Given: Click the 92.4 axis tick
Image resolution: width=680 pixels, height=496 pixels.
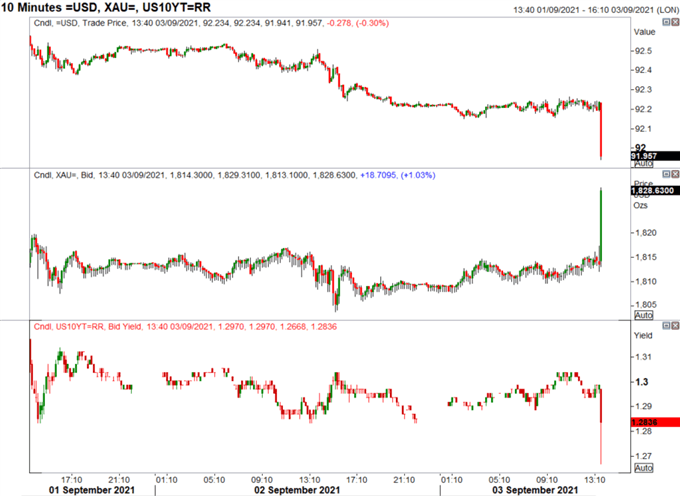Looking at the screenshot, I should click(643, 70).
